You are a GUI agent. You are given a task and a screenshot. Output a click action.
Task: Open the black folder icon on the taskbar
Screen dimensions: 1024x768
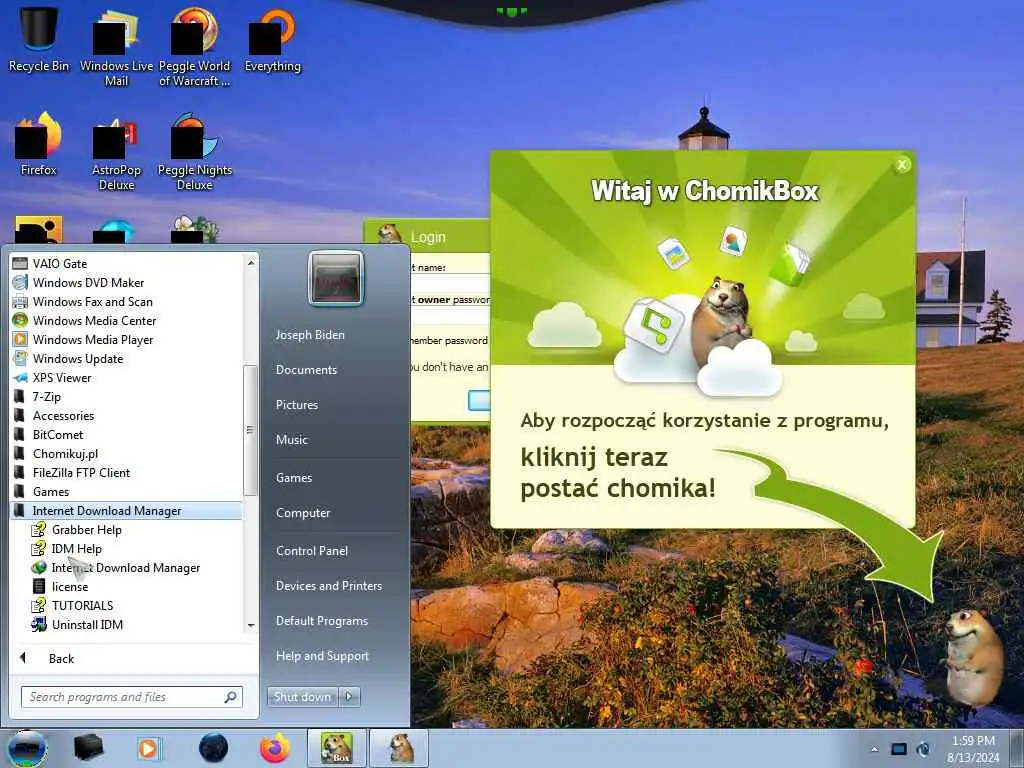click(89, 748)
